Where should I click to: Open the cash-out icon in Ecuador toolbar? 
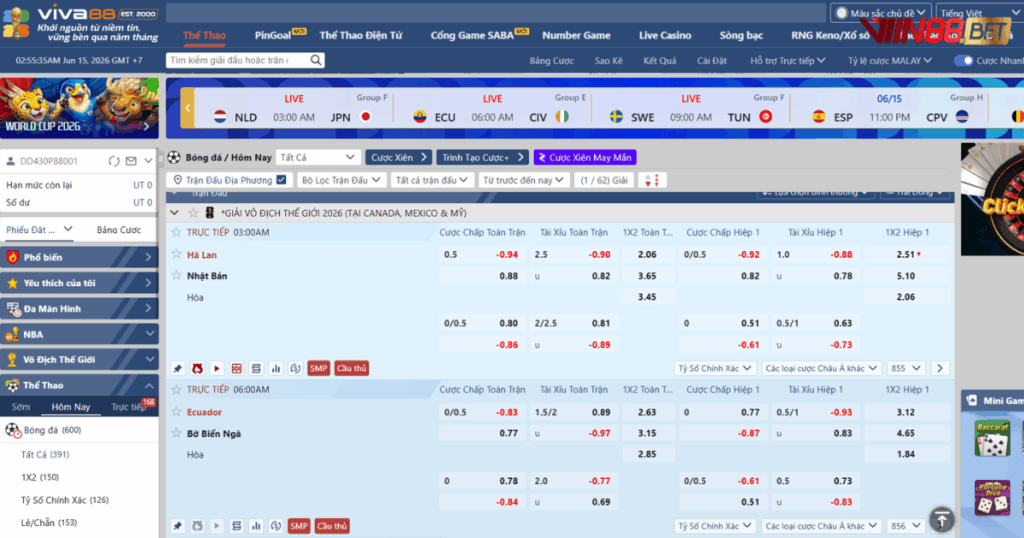(276, 526)
